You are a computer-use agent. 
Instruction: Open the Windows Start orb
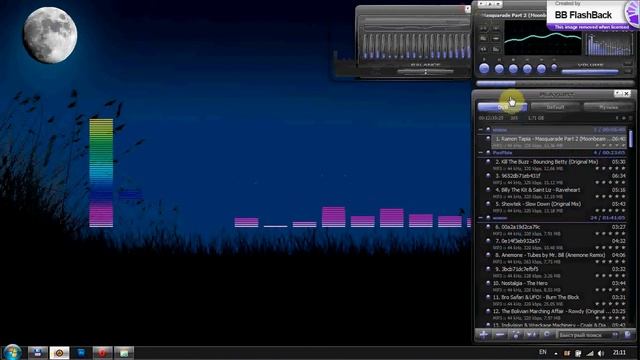pyautogui.click(x=12, y=353)
